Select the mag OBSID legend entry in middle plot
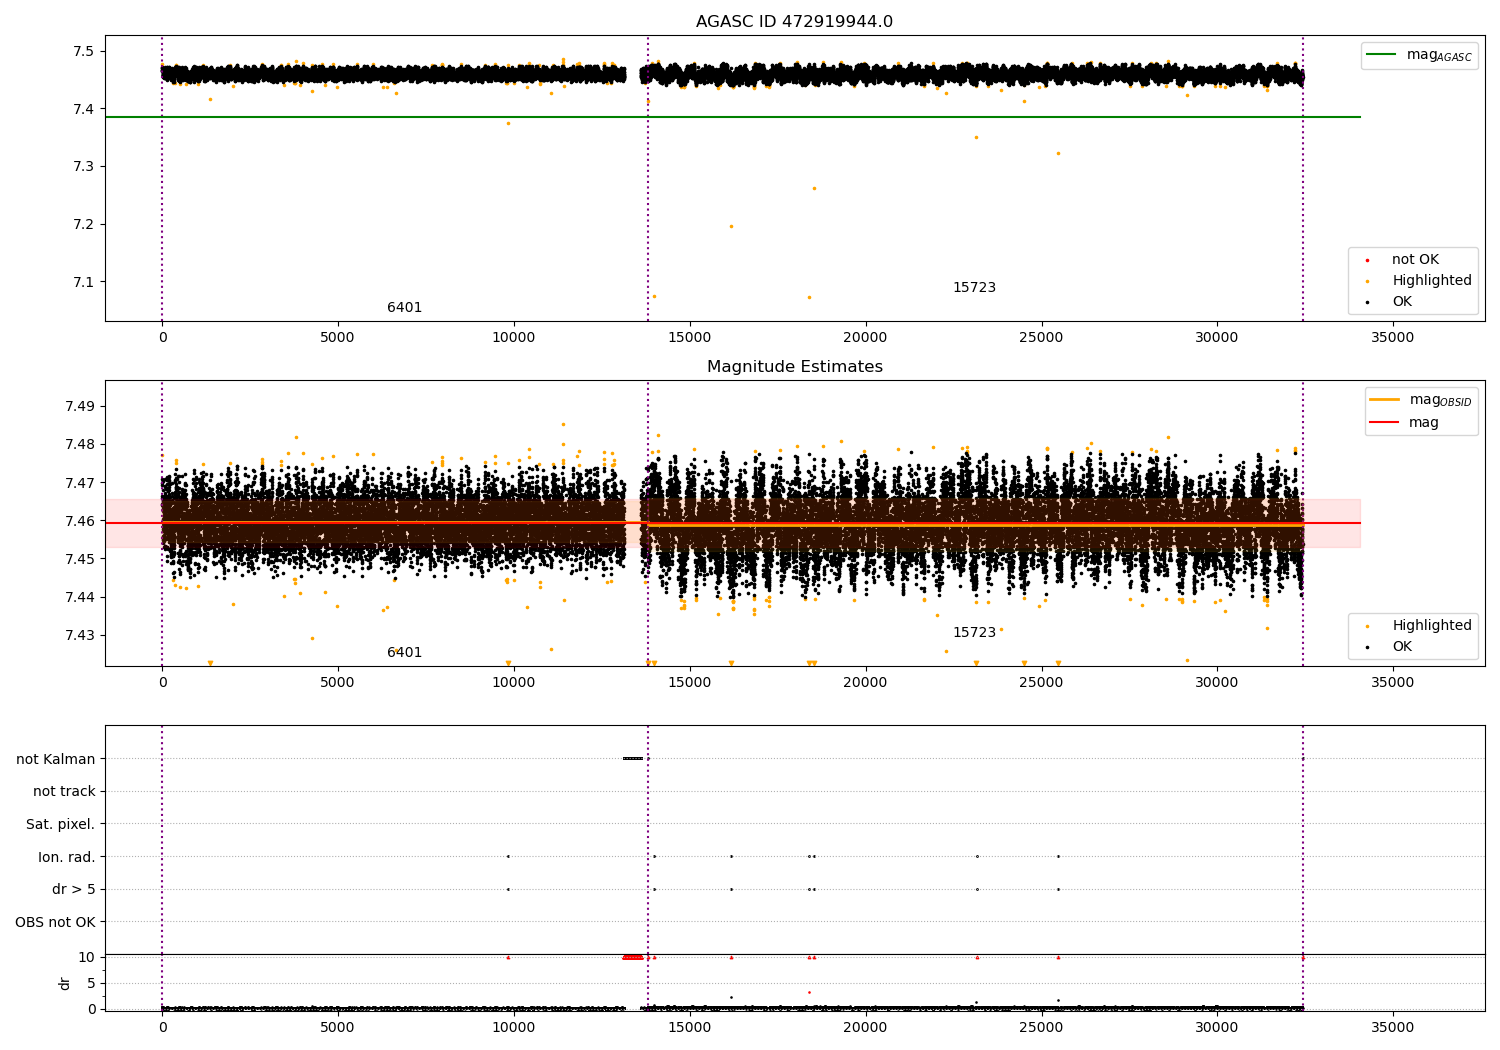 point(1421,400)
